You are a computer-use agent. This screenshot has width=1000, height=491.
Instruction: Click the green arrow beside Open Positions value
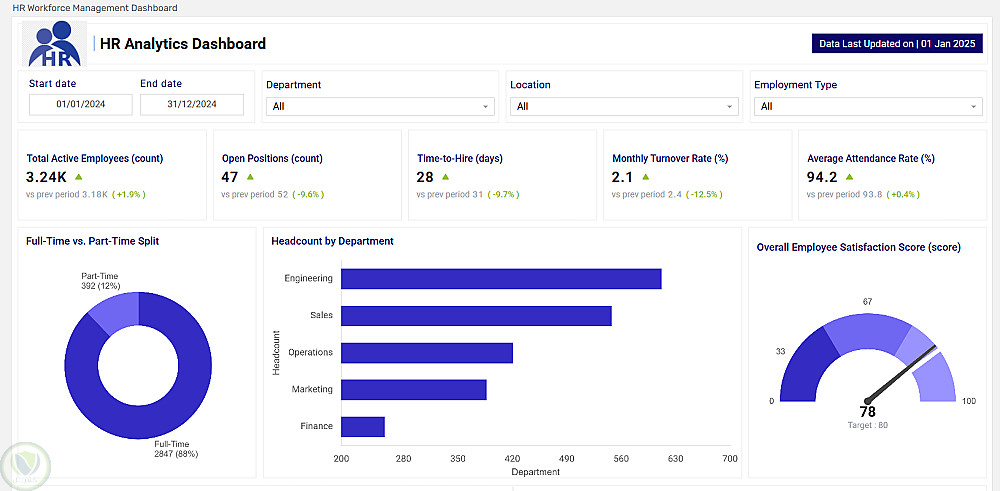click(x=250, y=177)
